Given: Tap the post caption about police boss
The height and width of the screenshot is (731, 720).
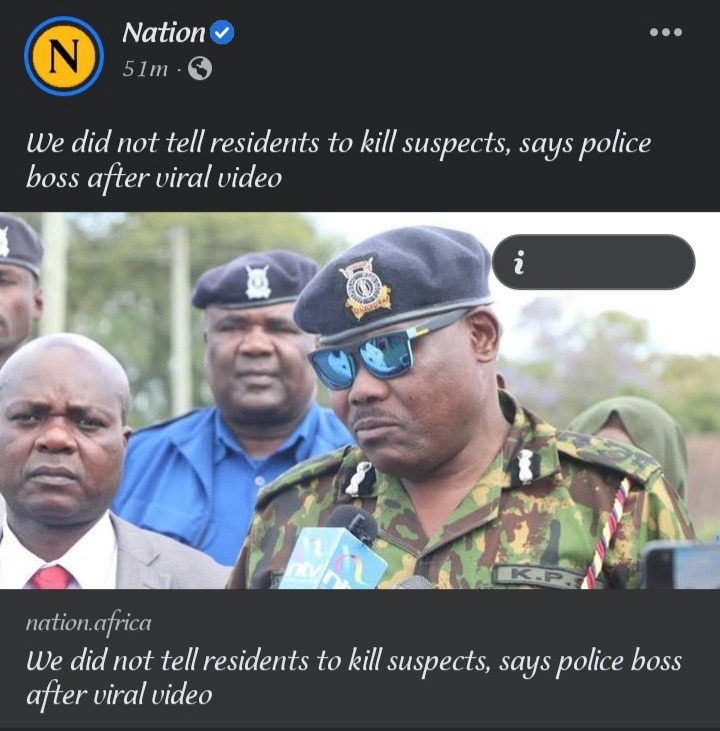Looking at the screenshot, I should coord(338,160).
